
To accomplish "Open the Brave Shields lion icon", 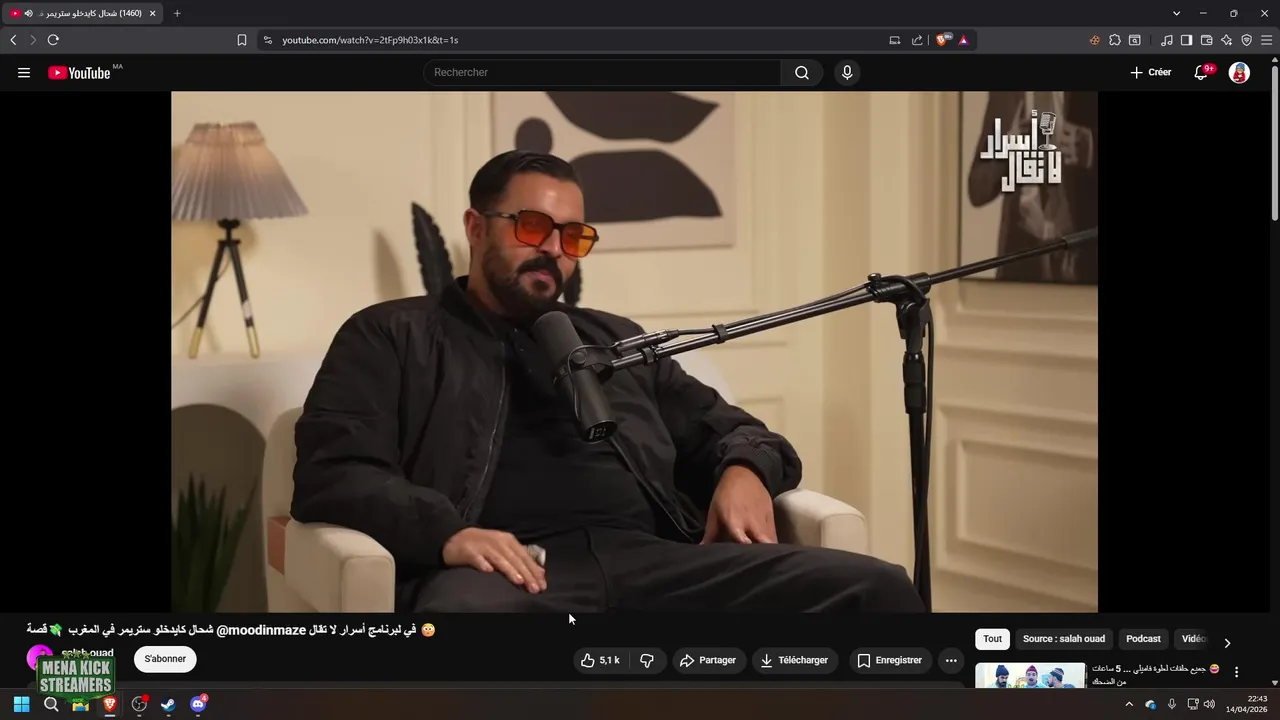I will point(943,40).
